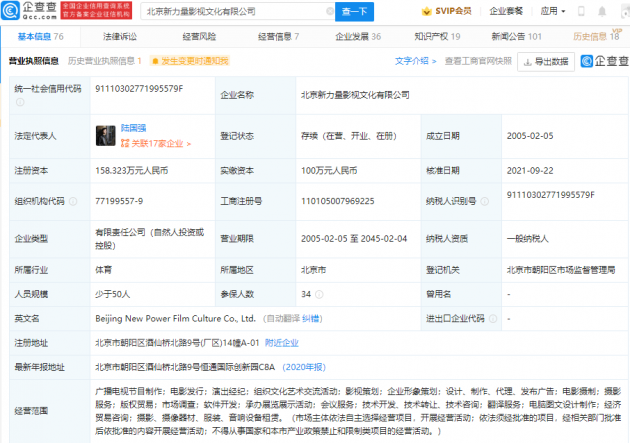Select industry value 体育

tap(104, 270)
